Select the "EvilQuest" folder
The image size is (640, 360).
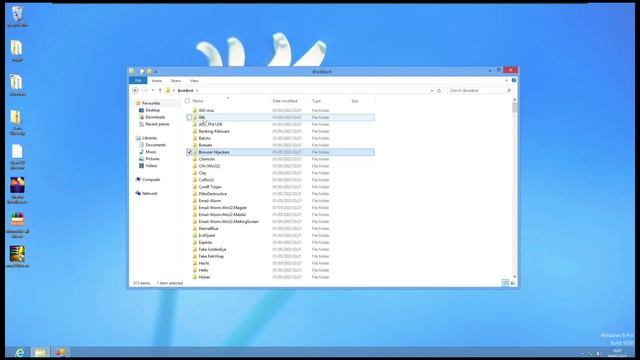tap(207, 235)
